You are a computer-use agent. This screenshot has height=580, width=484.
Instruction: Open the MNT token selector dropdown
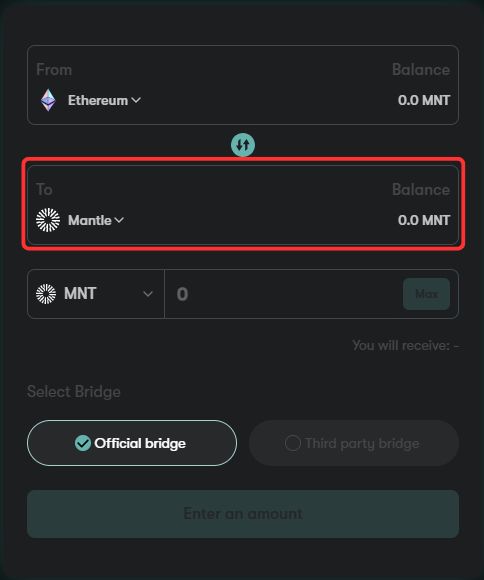(x=95, y=294)
